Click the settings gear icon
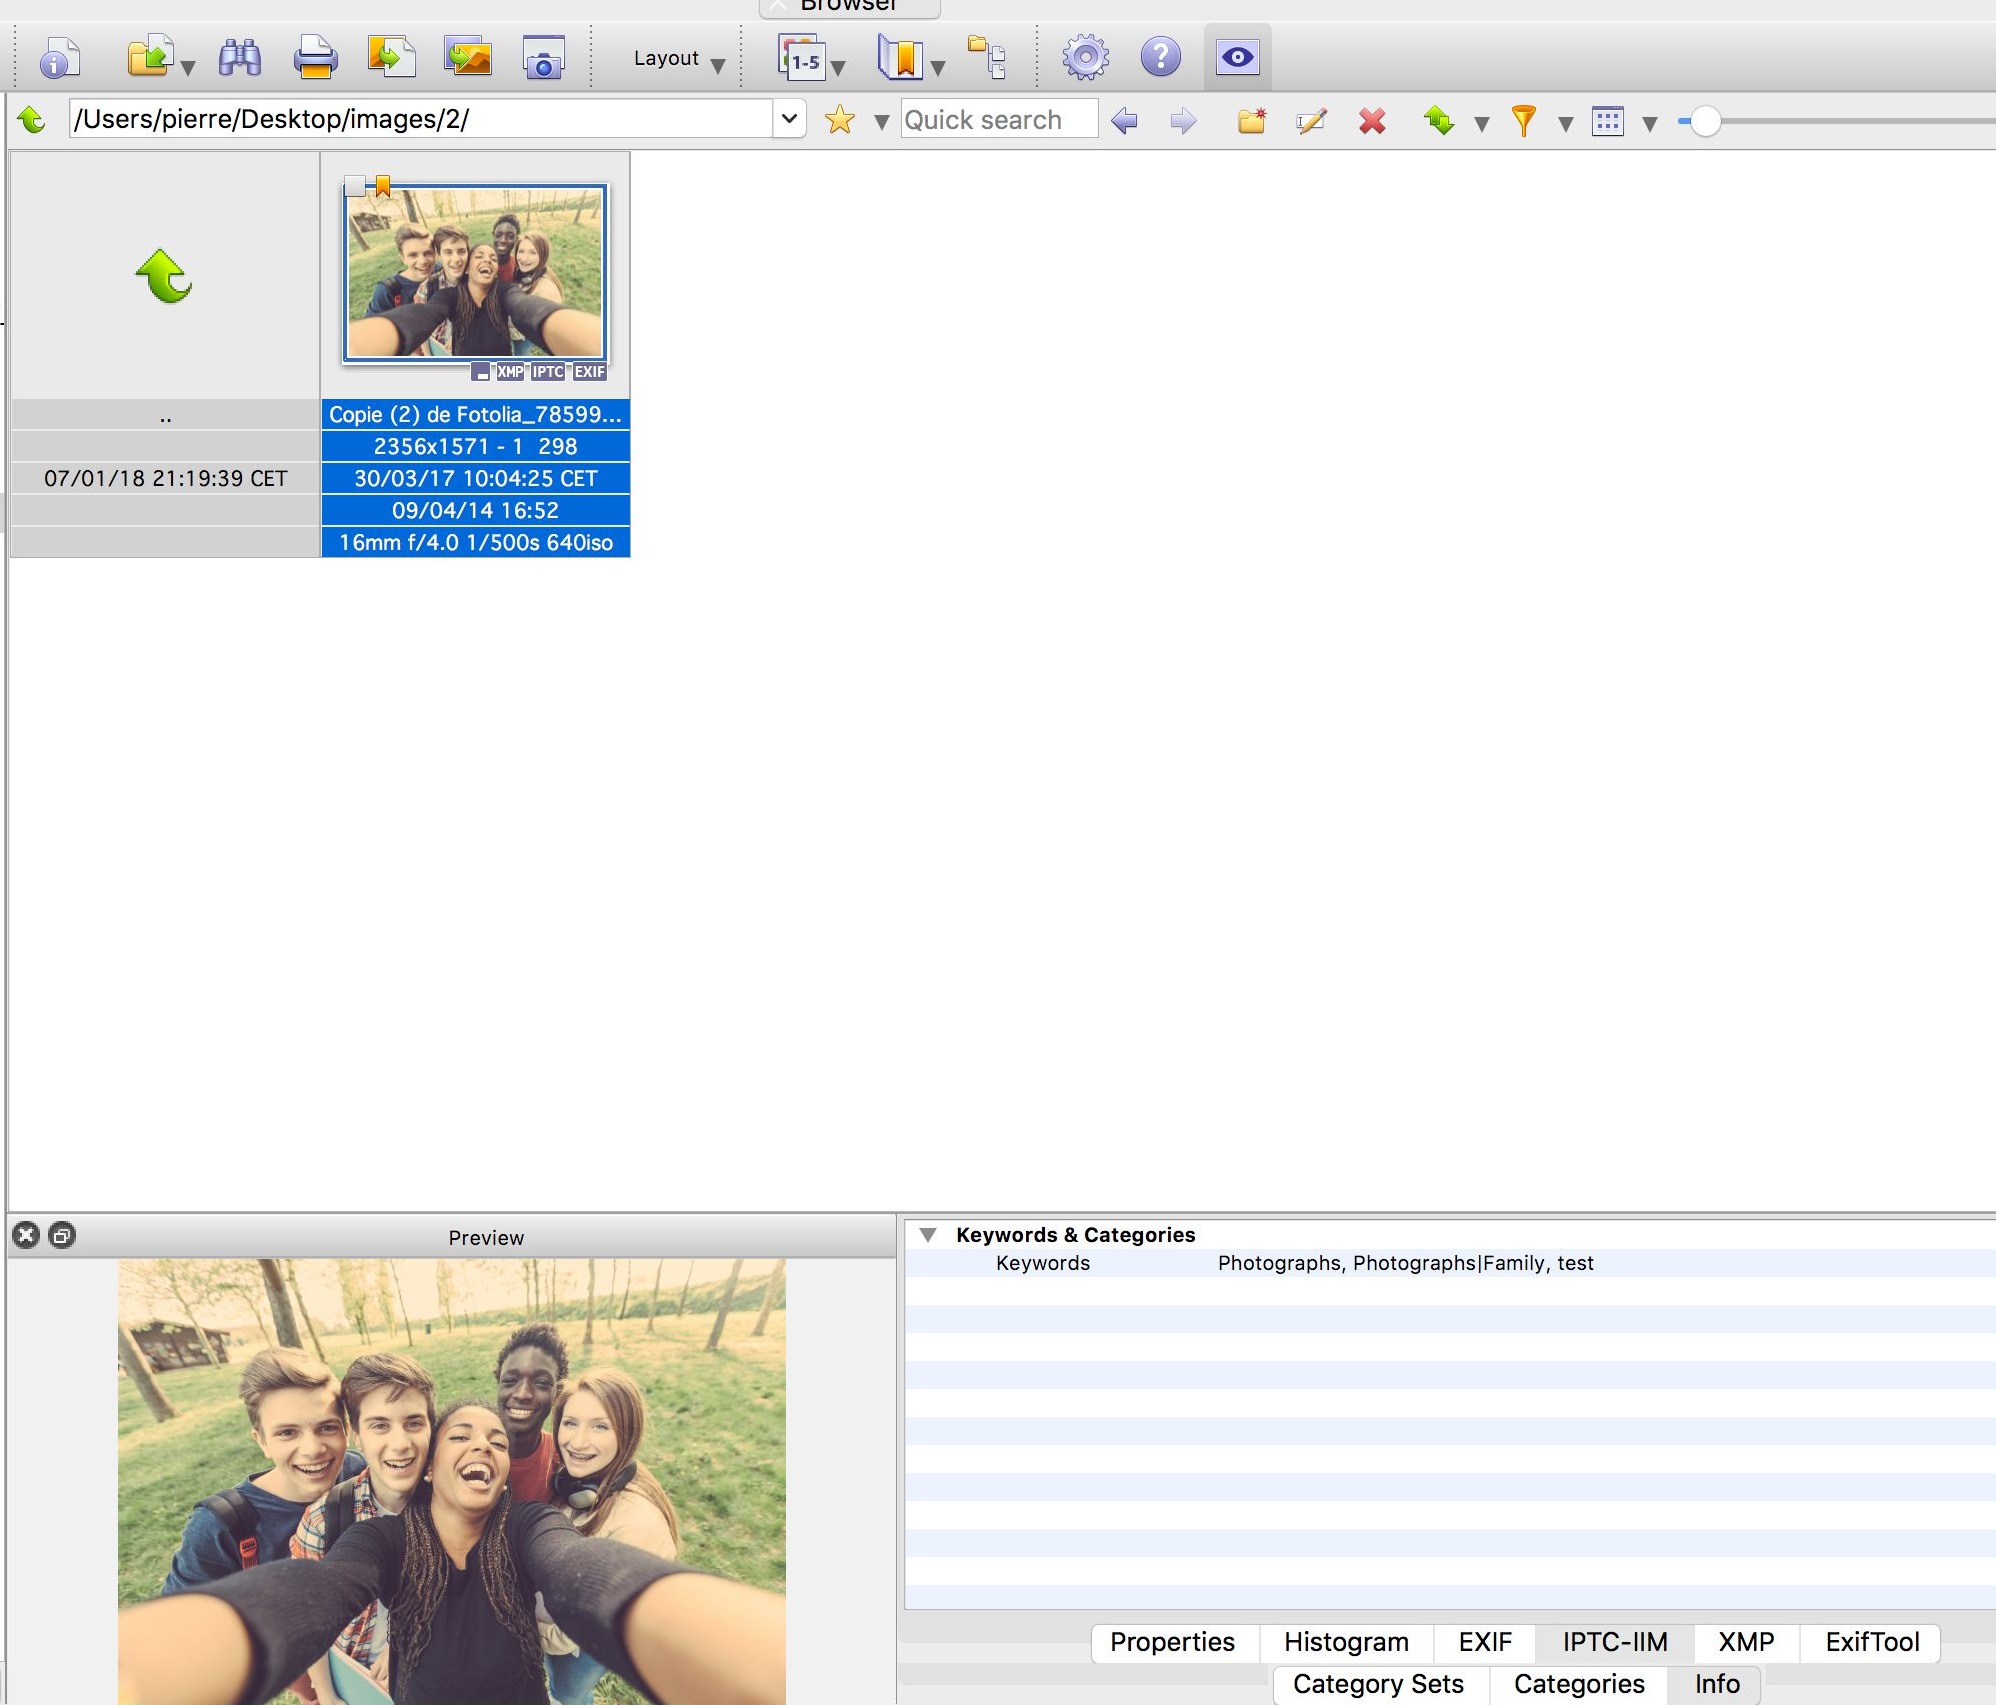The image size is (1996, 1705). coord(1085,58)
